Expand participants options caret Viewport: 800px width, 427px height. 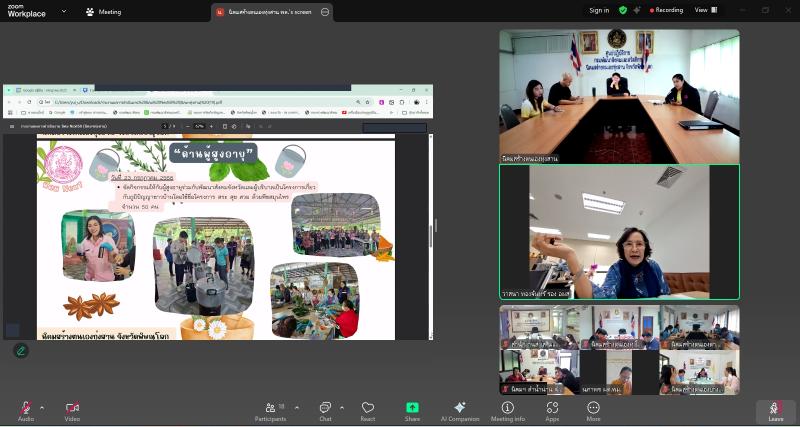coord(297,408)
